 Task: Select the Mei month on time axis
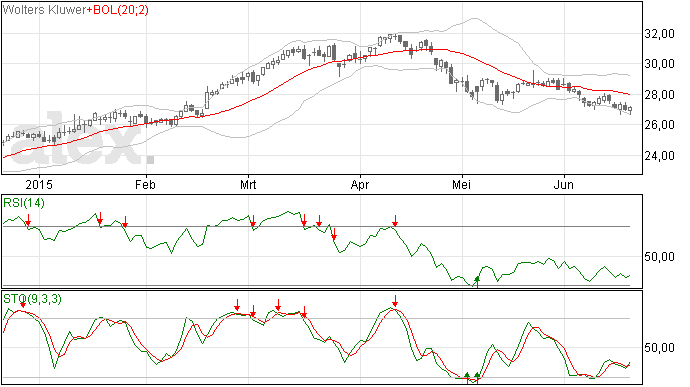click(x=462, y=184)
